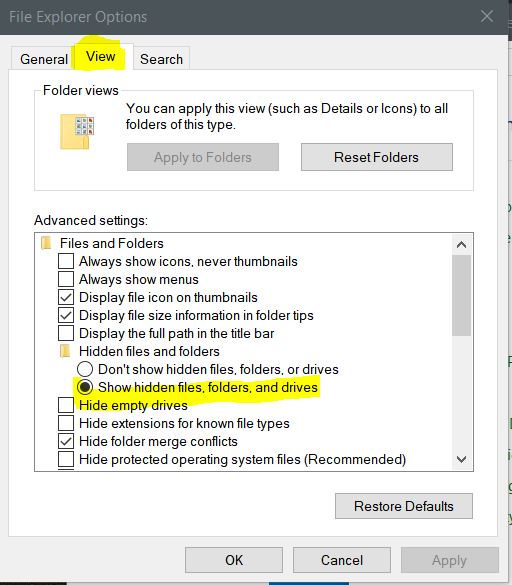Enable Always show menus checkbox
This screenshot has height=585, width=512.
(x=66, y=279)
